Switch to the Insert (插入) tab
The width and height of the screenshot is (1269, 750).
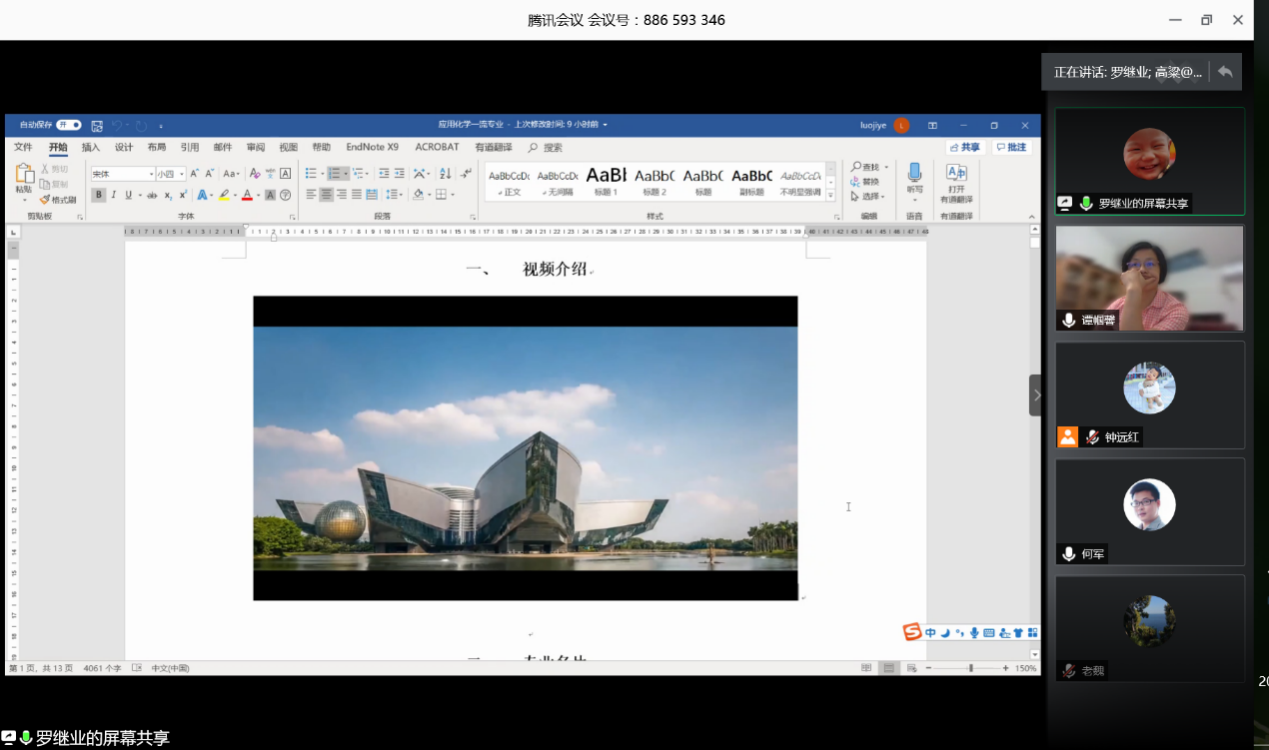point(91,147)
